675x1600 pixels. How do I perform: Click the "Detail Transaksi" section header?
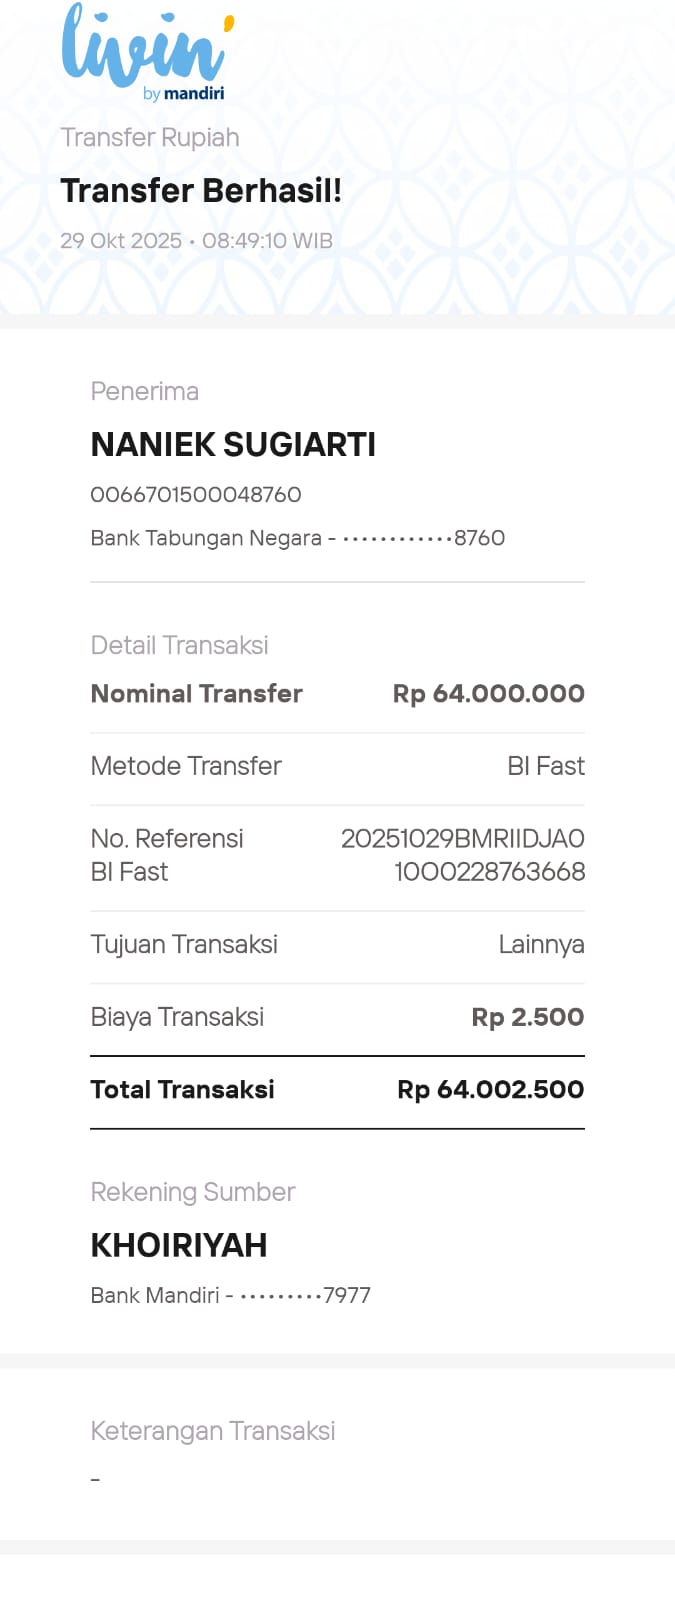point(179,645)
